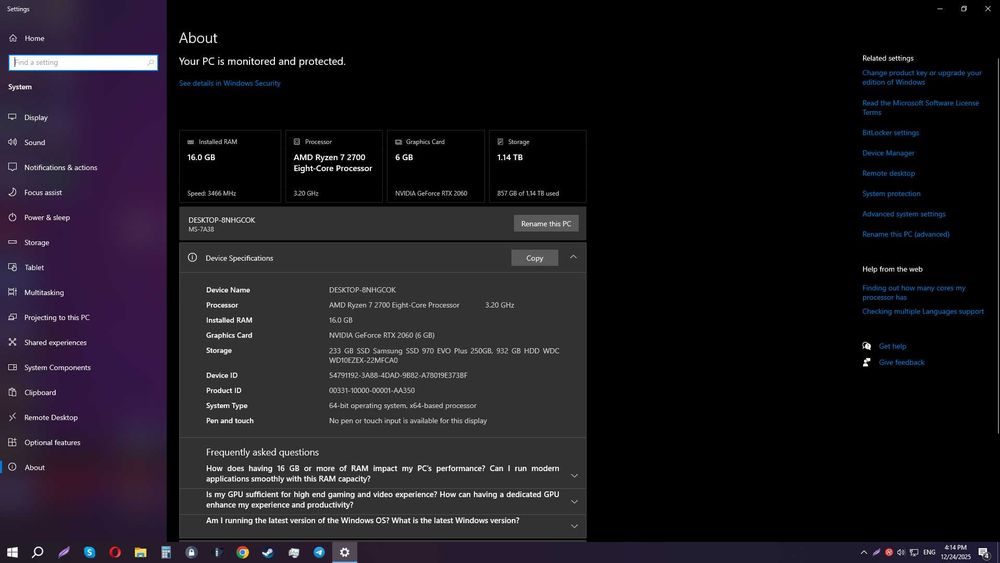The height and width of the screenshot is (563, 1000).
Task: Open Device Manager link
Action: coord(888,153)
